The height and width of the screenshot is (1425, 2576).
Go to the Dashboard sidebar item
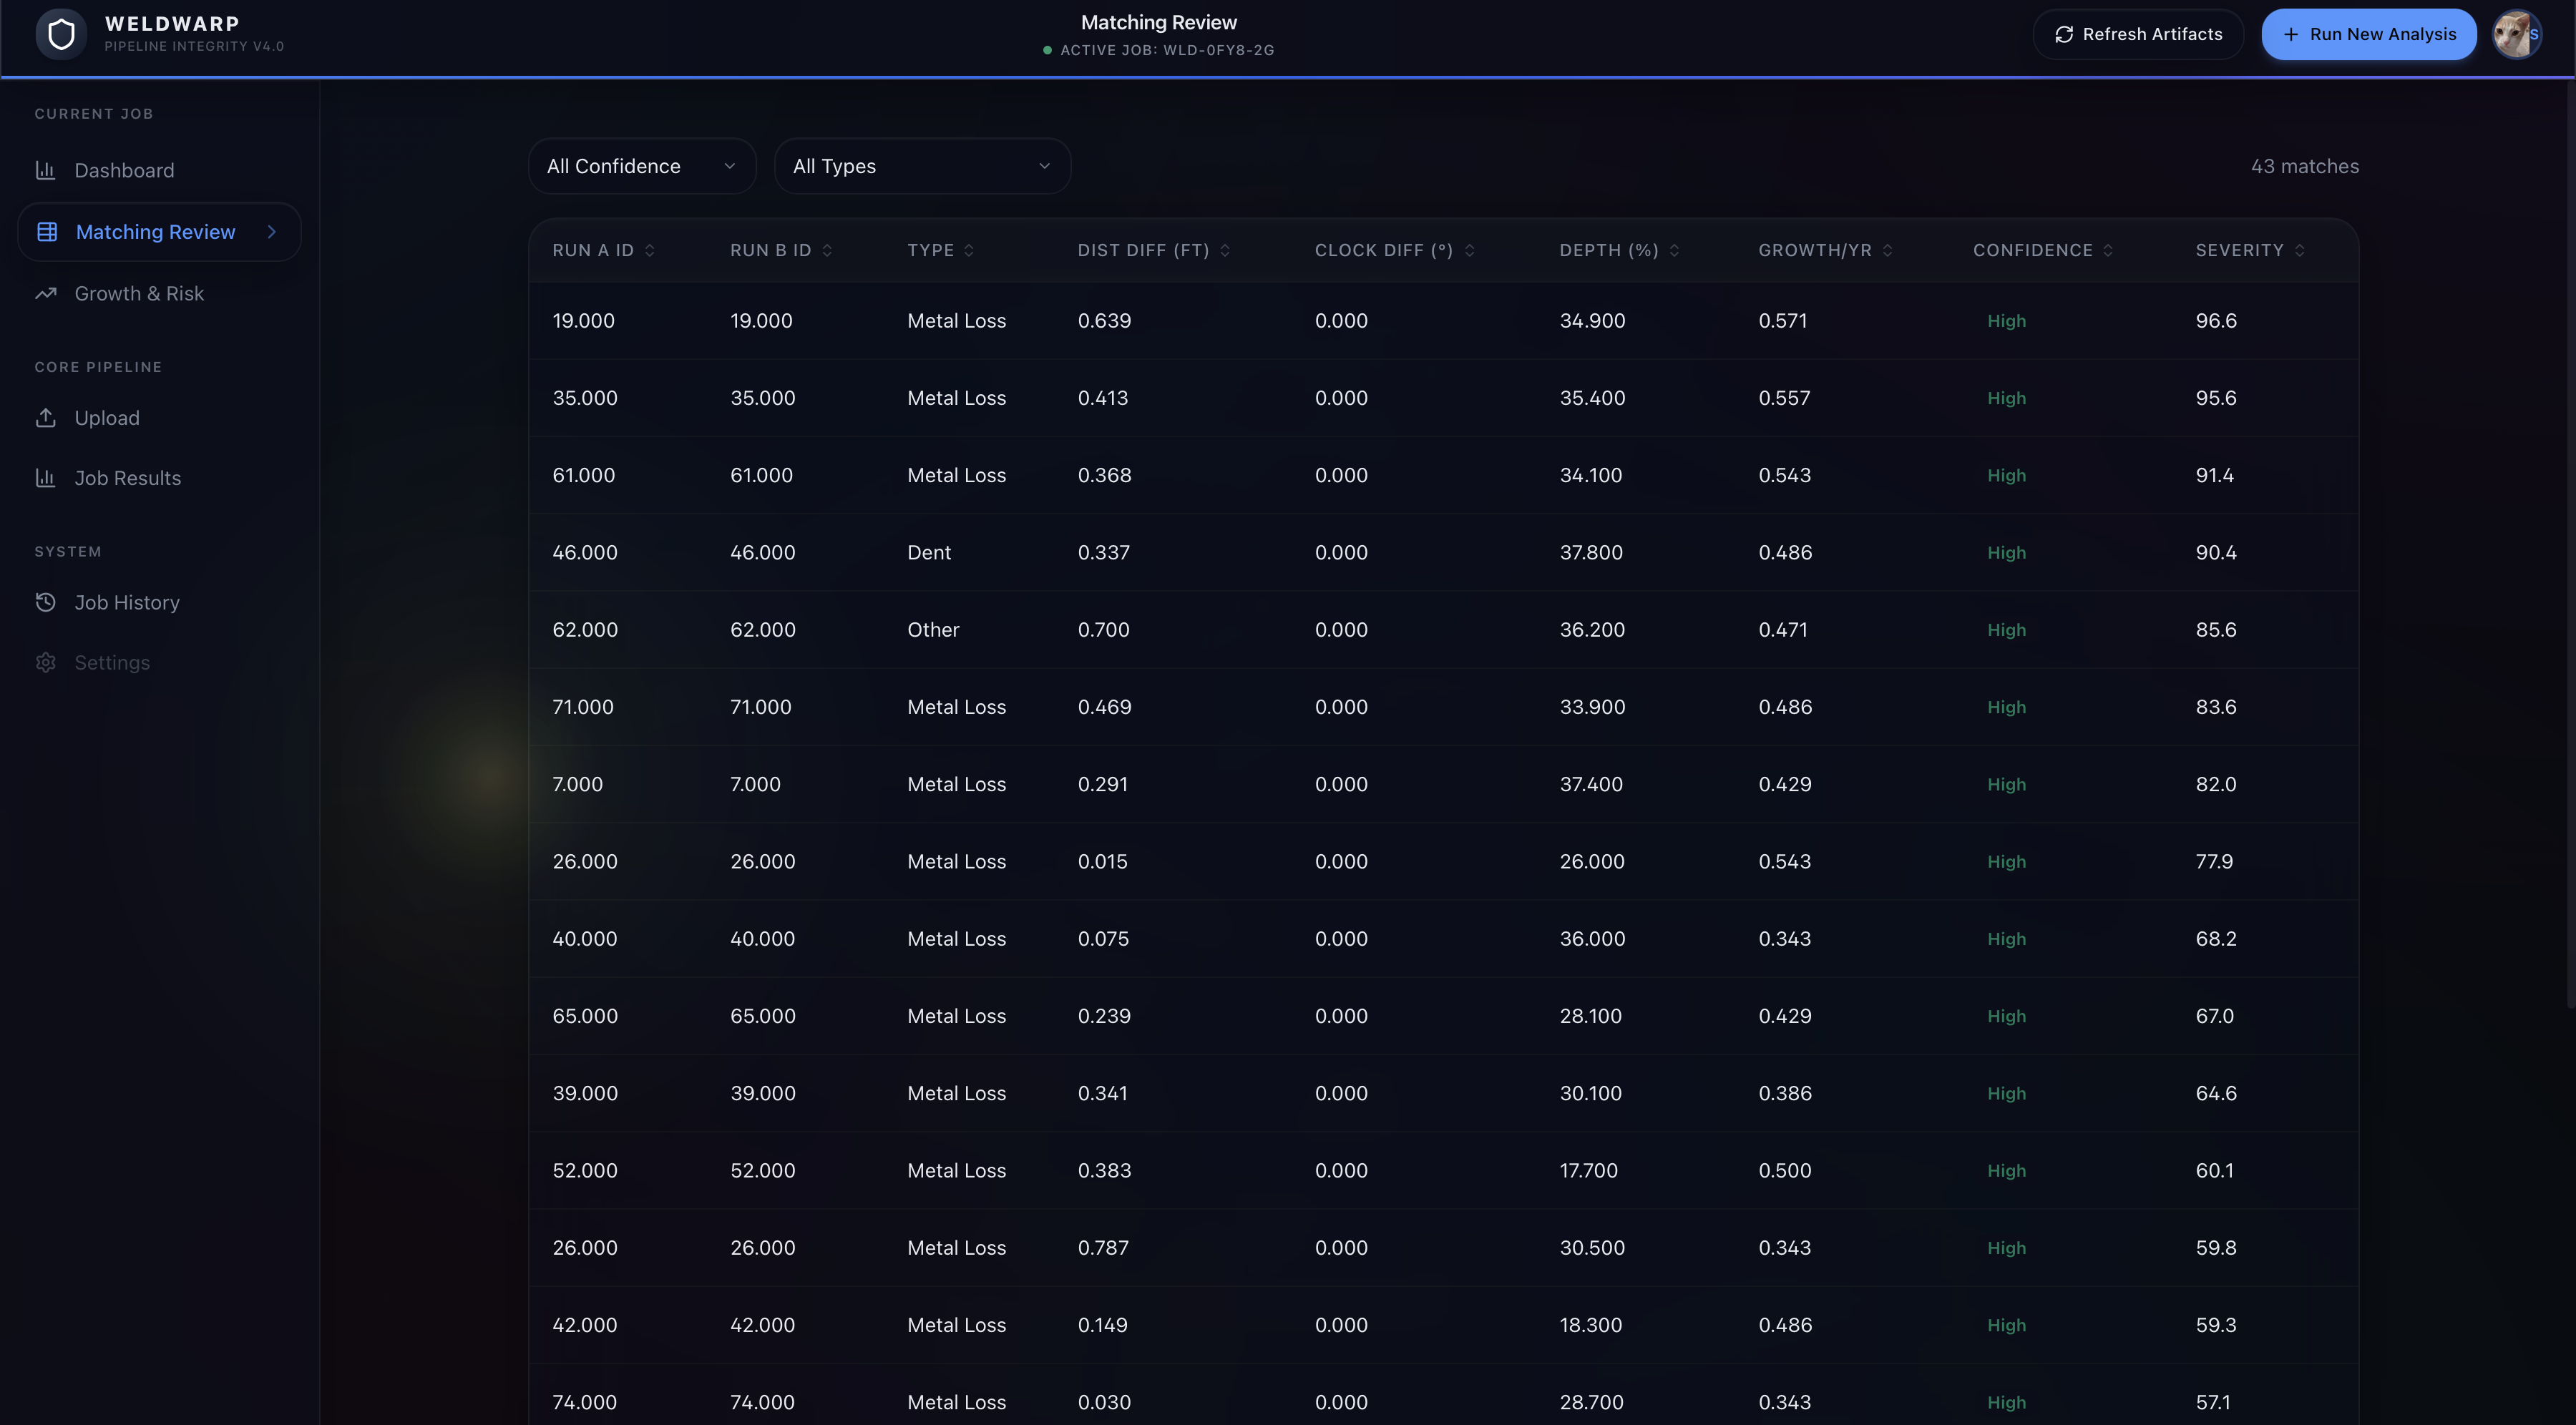(124, 170)
